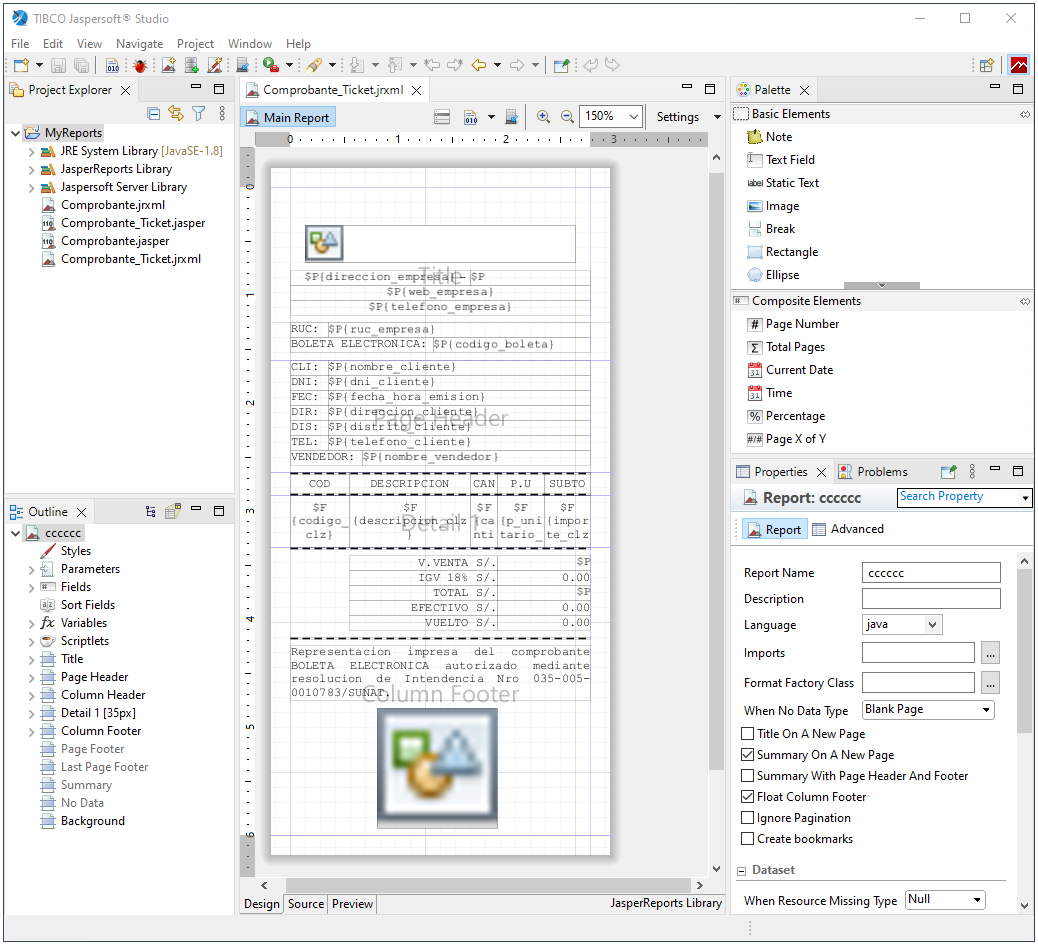Image resolution: width=1038 pixels, height=945 pixels.
Task: Click the editor vertical scrollbar
Action: point(716,471)
